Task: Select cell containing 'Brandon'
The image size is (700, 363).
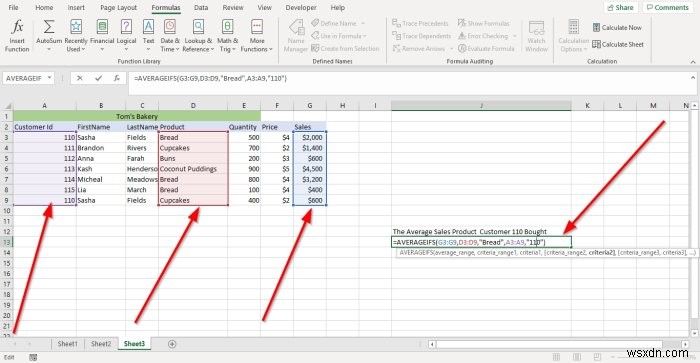Action: tap(101, 148)
